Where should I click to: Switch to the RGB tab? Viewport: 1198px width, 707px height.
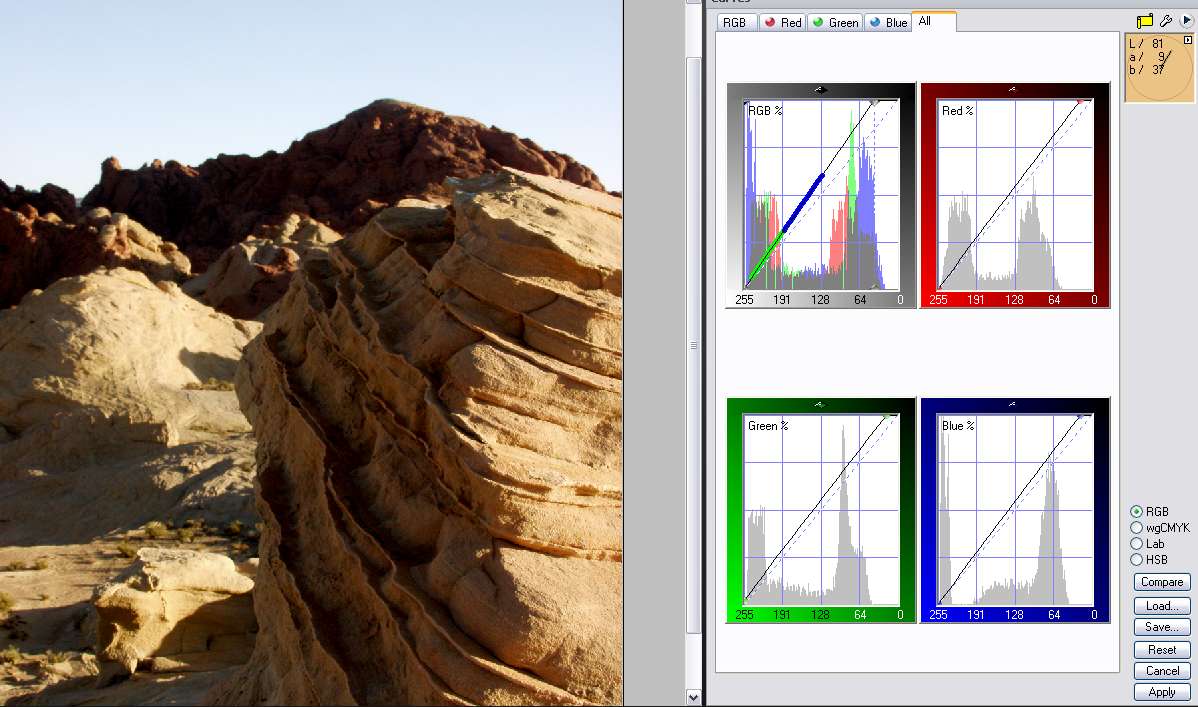click(736, 22)
